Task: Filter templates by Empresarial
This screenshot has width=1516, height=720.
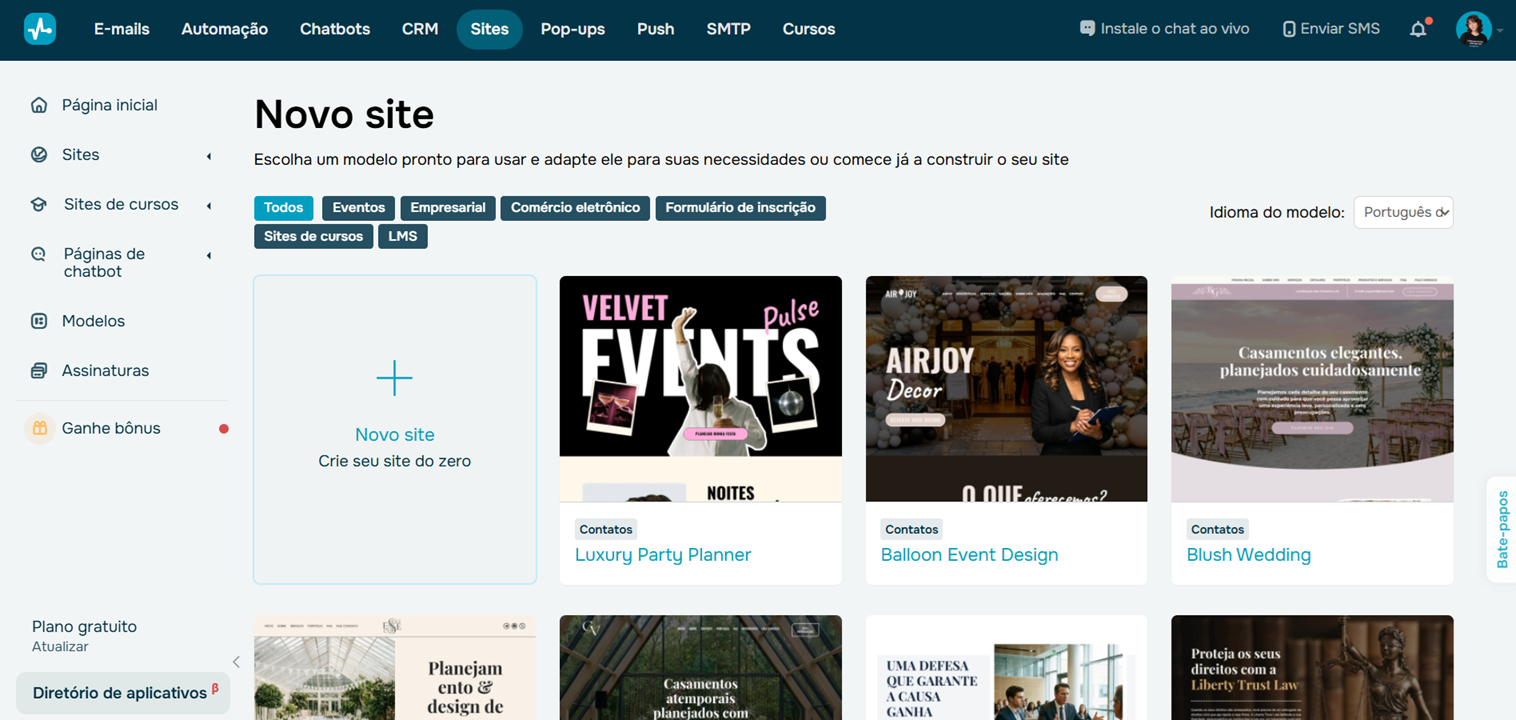Action: [448, 208]
